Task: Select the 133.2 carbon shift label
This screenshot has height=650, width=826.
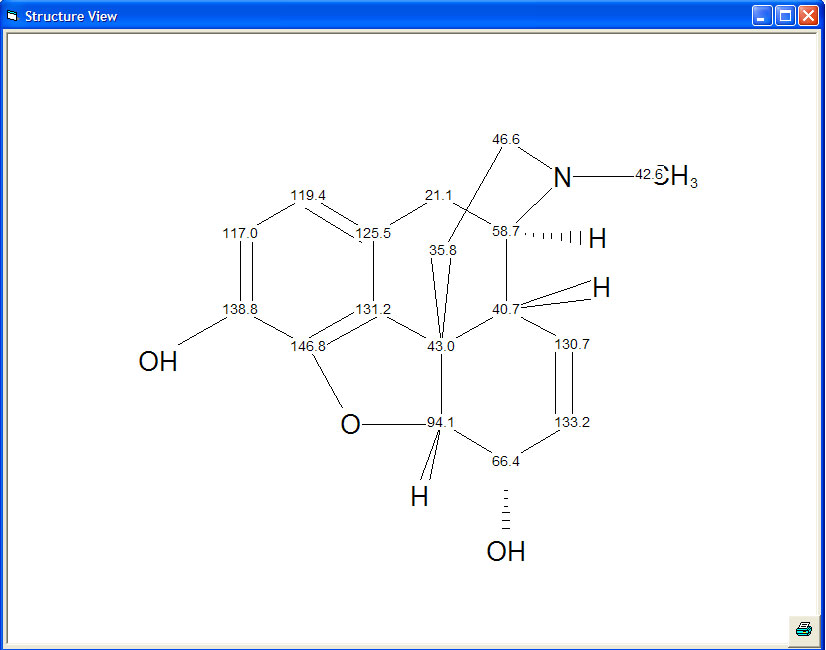Action: 572,422
